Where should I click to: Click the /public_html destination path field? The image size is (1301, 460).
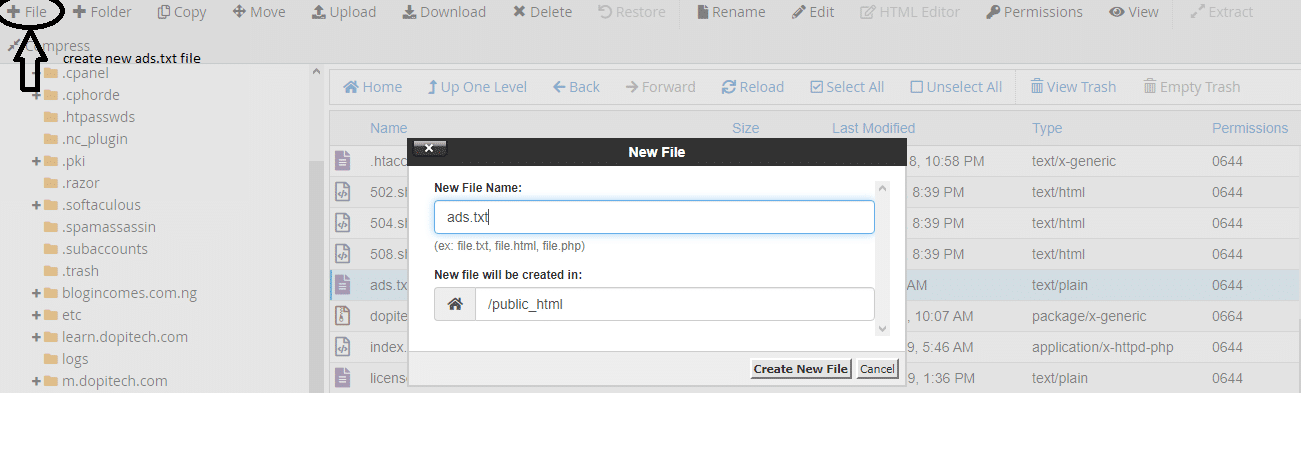pyautogui.click(x=675, y=304)
